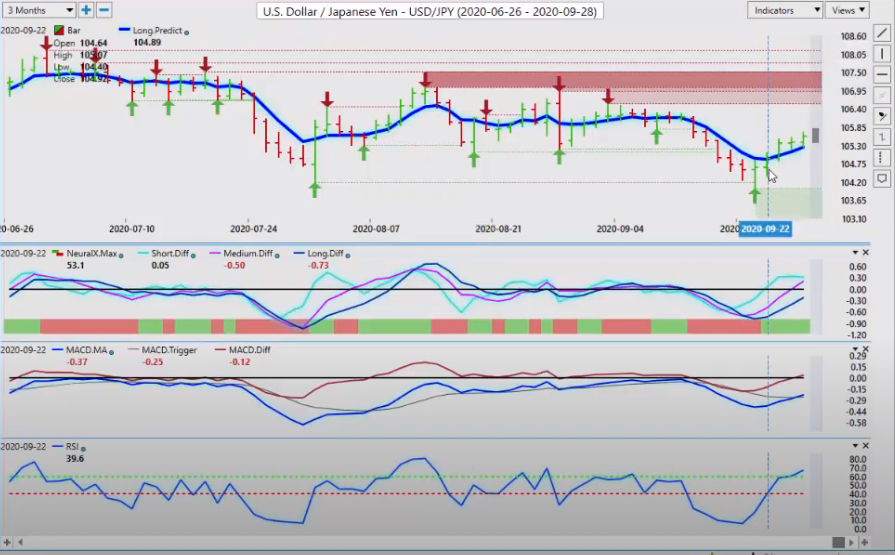Click the MACD.MA legend label
This screenshot has width=895, height=555.
tap(87, 350)
